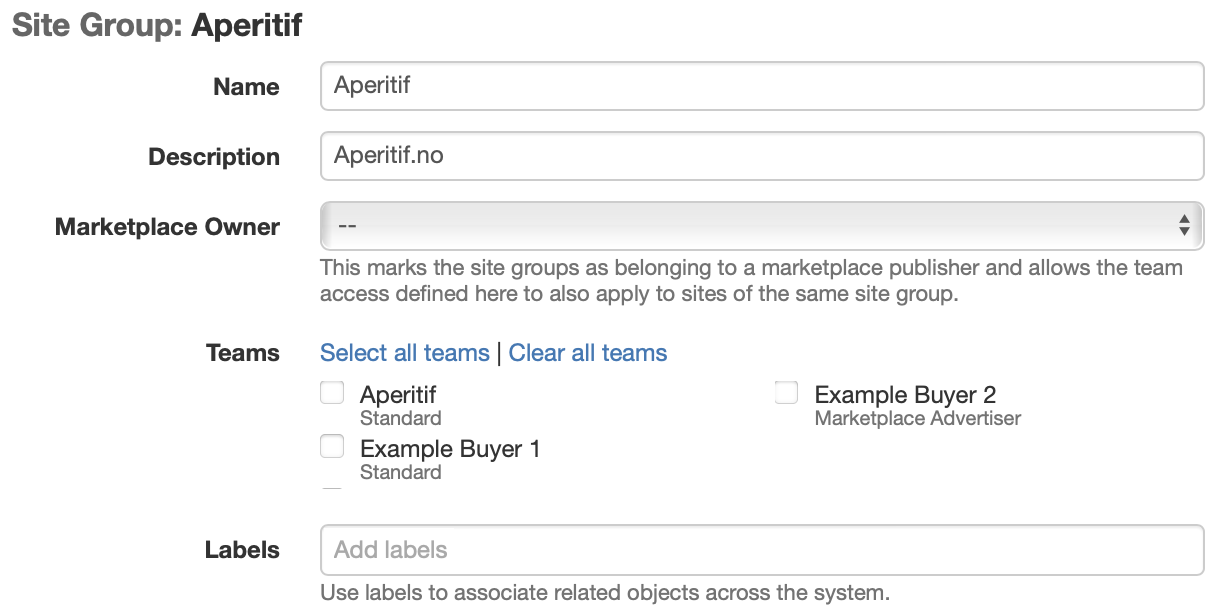1220x610 pixels.
Task: Tick the Example Buyer 2 checkbox
Action: [787, 393]
